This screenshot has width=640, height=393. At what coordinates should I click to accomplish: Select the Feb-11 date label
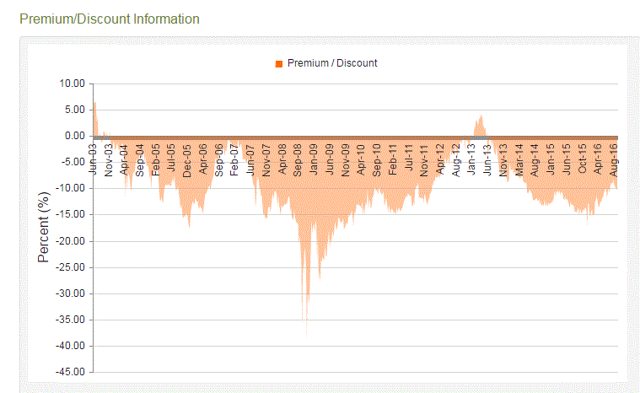click(x=392, y=160)
